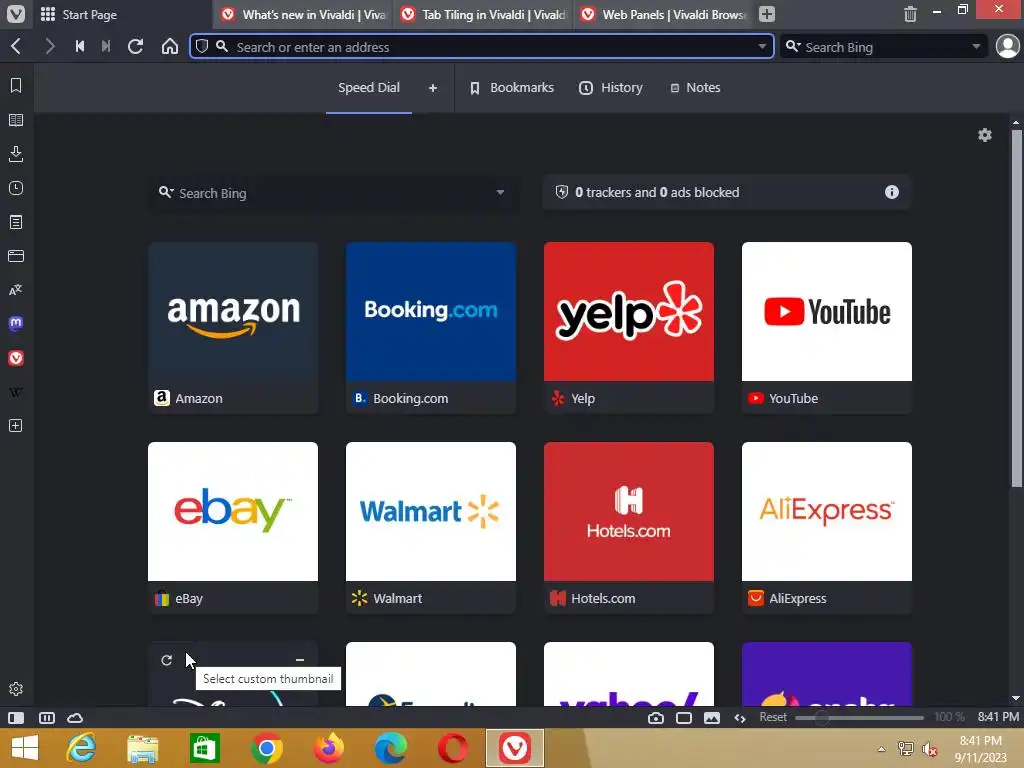Open Settings from the sidebar gear

tap(16, 689)
